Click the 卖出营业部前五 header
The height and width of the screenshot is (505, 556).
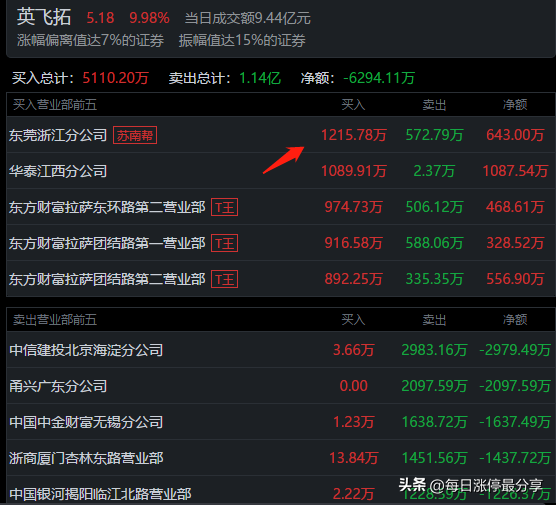55,320
